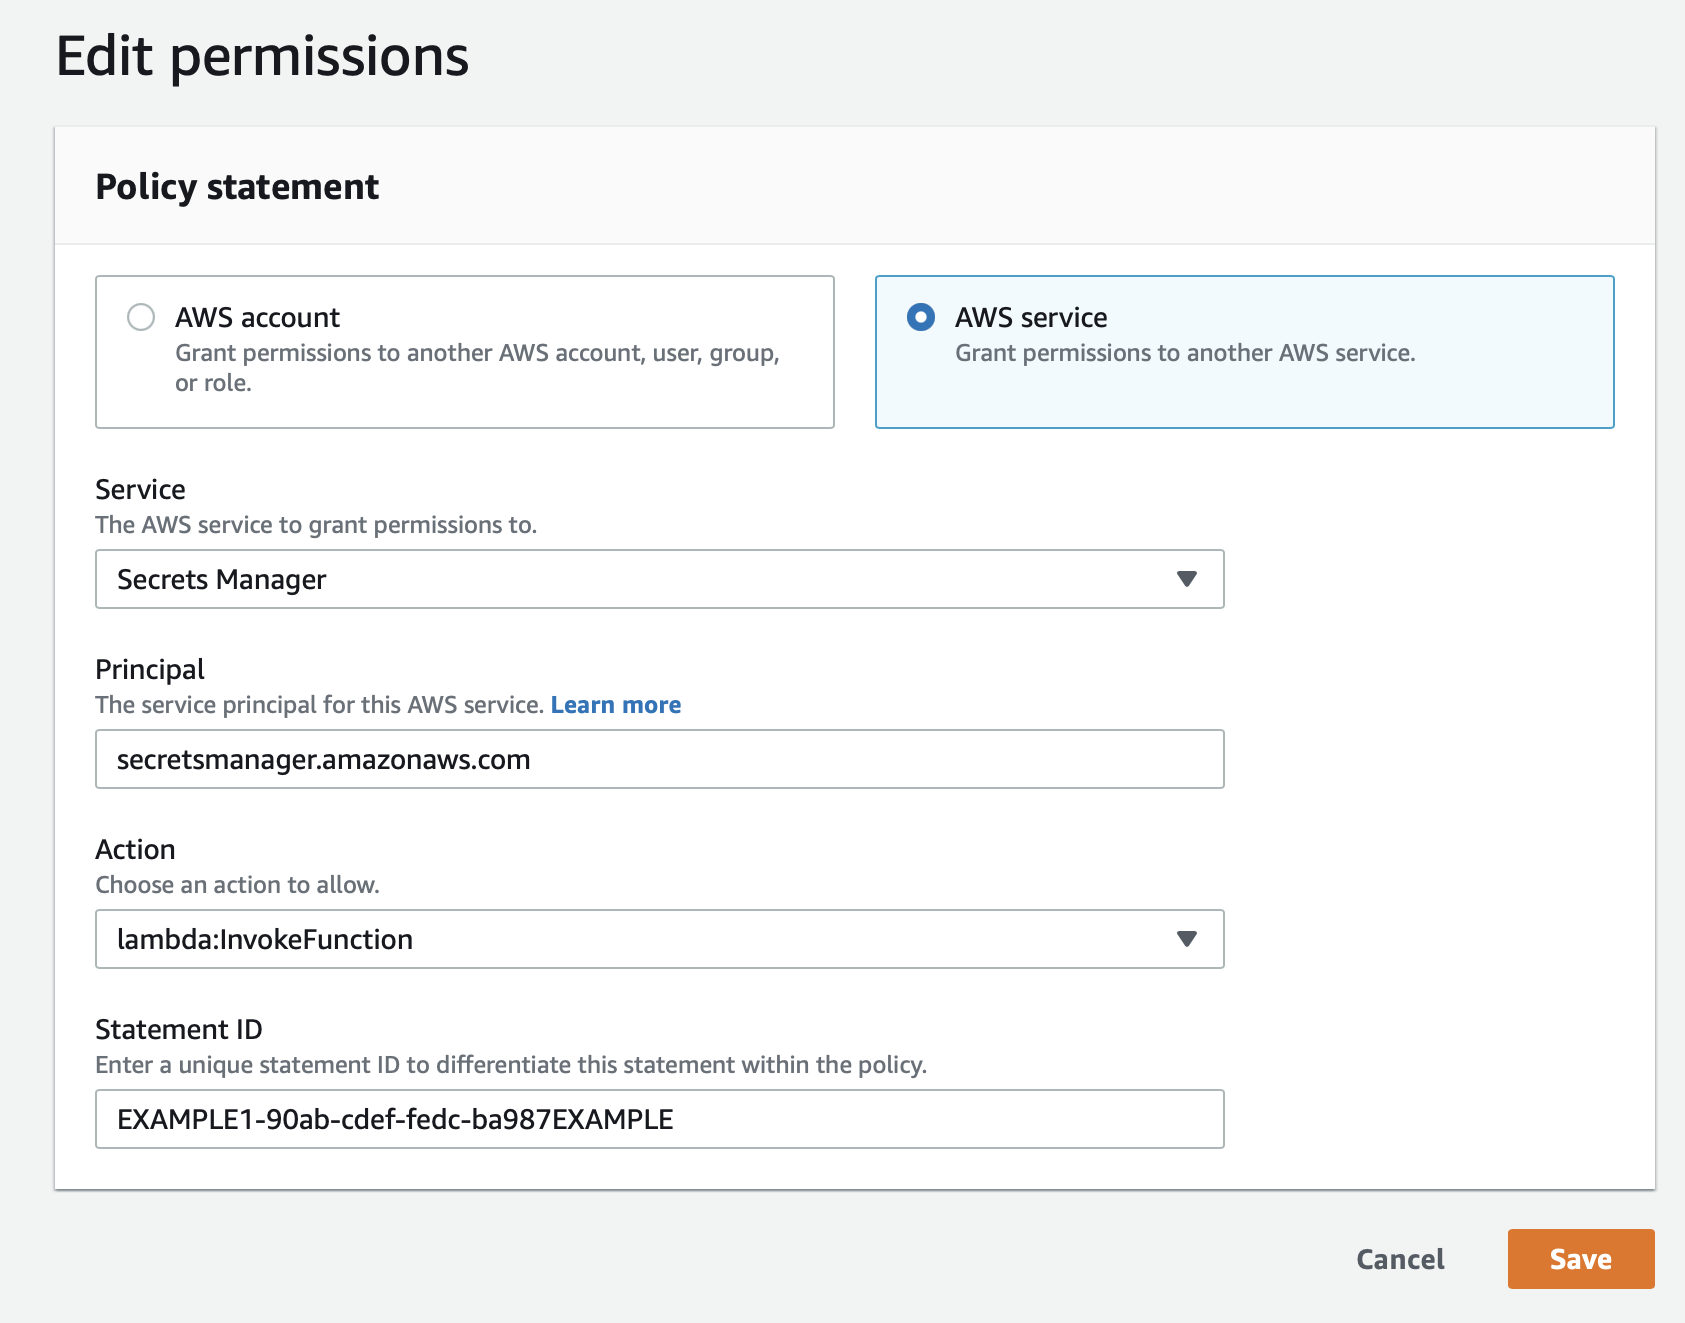Open the Action dropdown showing lambda:InvokeFunction

point(660,939)
